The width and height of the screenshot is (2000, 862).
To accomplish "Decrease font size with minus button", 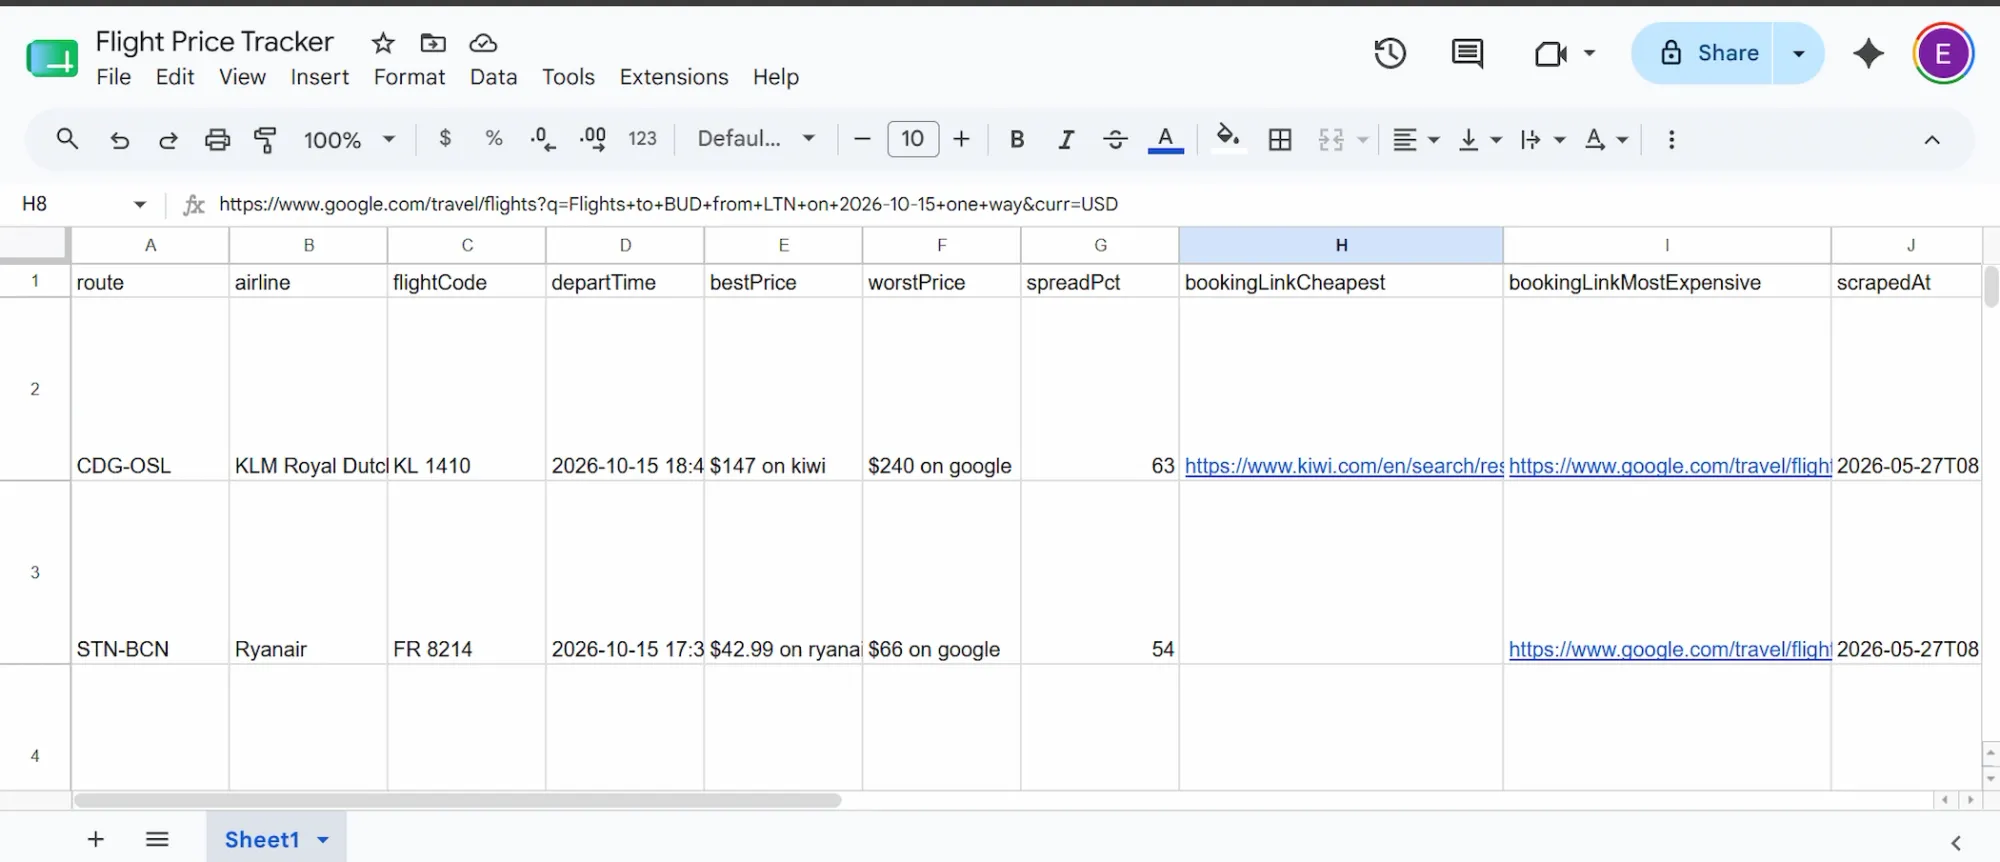I will click(862, 139).
